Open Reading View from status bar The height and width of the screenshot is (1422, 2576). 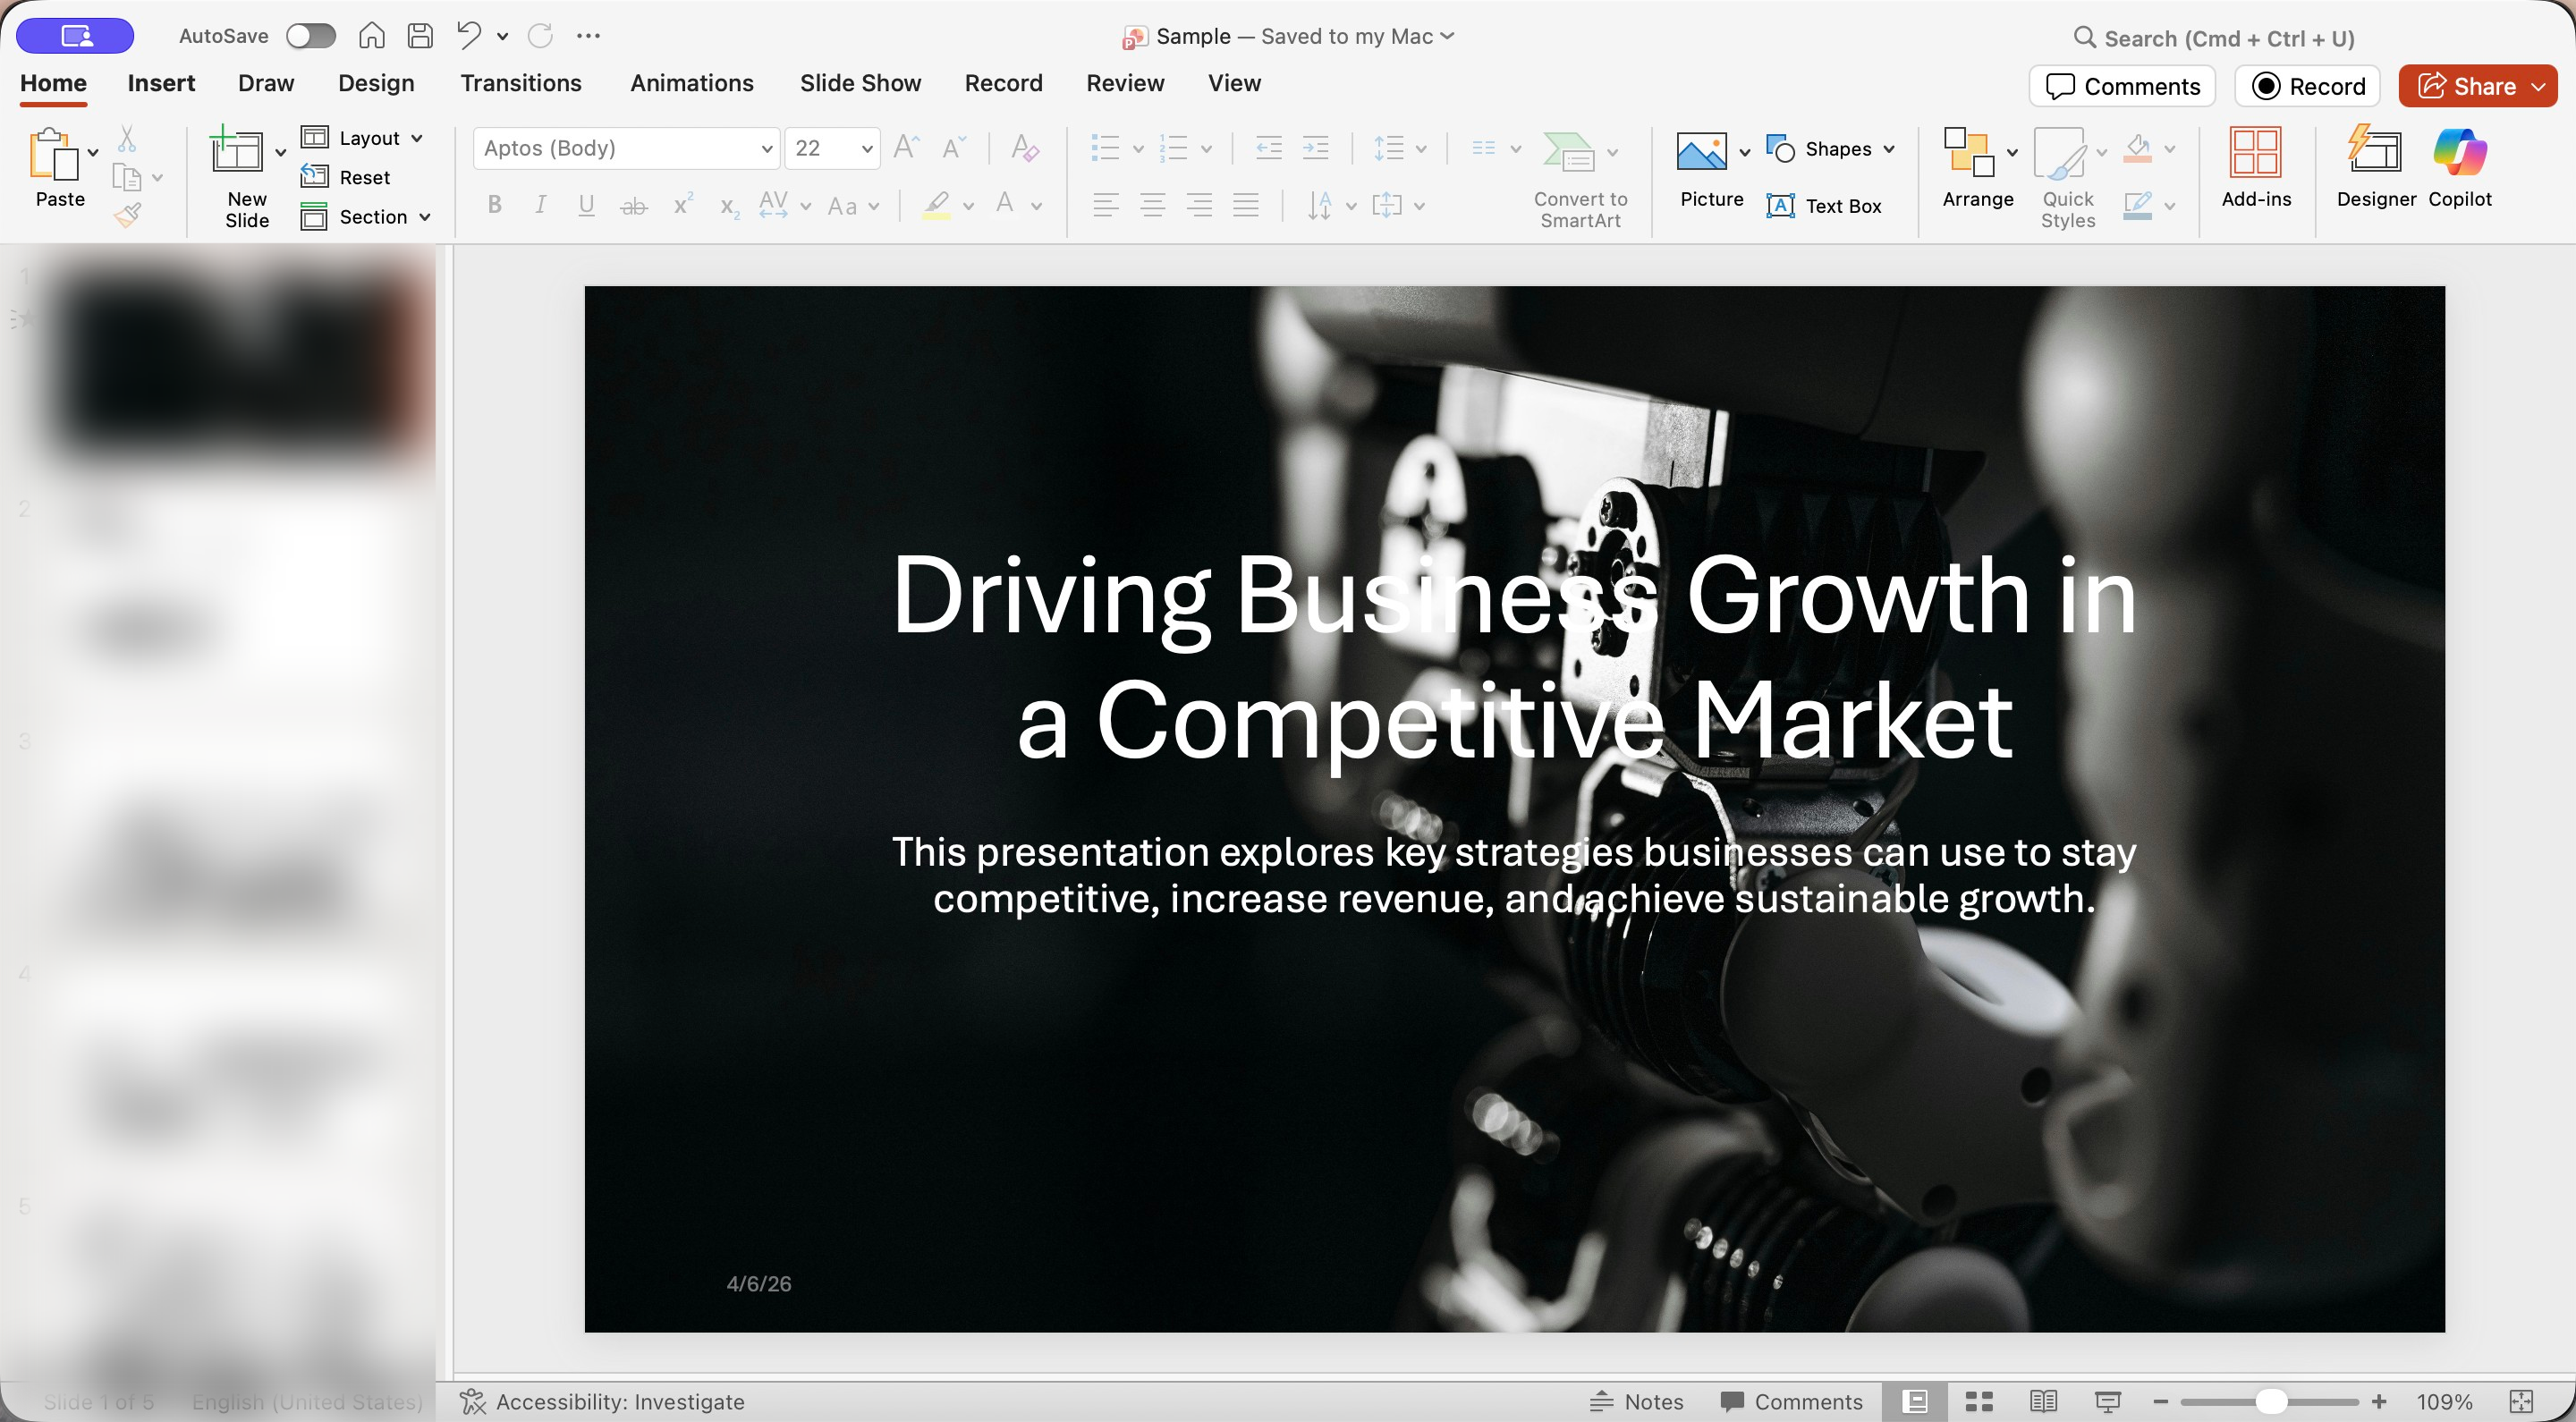(2043, 1401)
